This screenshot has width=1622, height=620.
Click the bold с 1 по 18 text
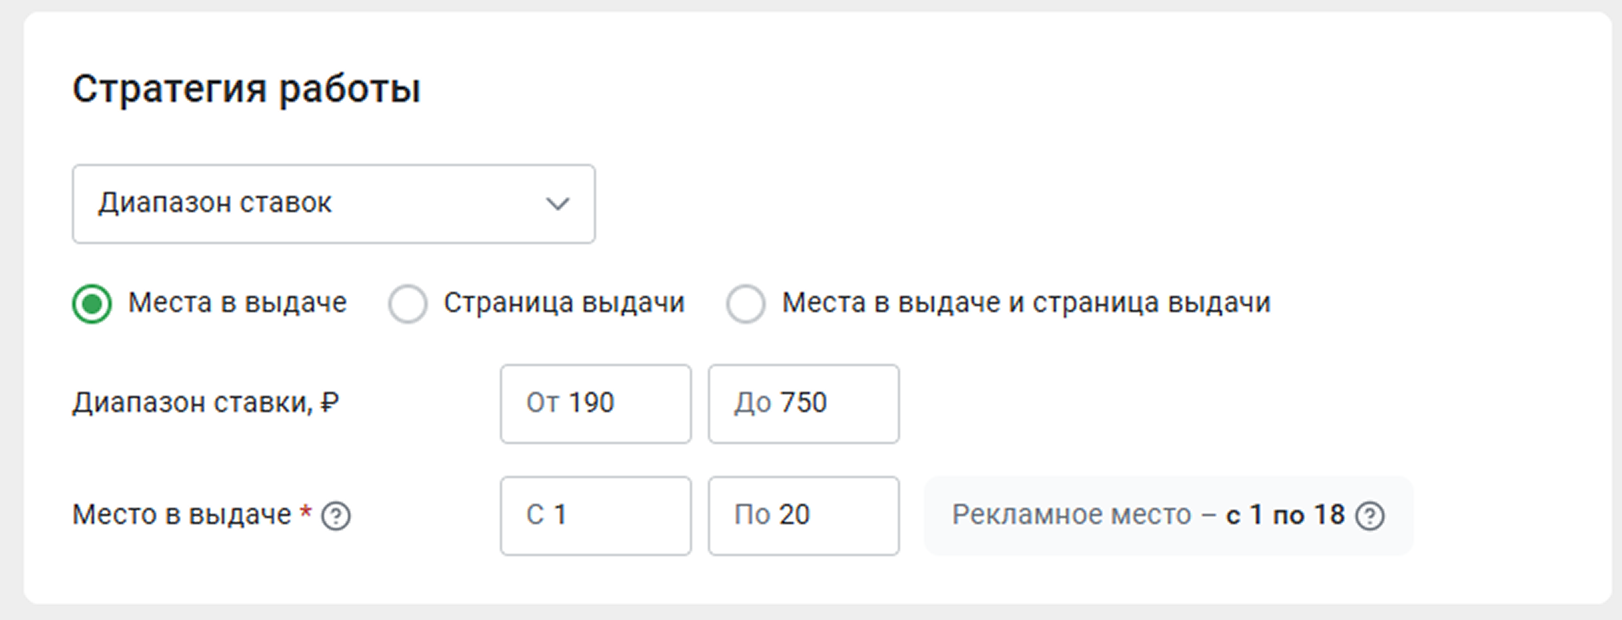(x=1285, y=515)
